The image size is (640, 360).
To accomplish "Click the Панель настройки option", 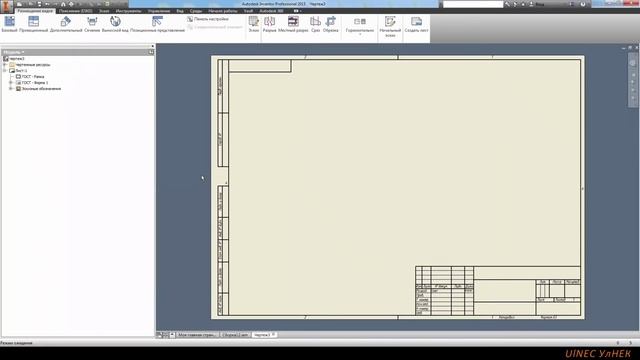I will click(208, 19).
